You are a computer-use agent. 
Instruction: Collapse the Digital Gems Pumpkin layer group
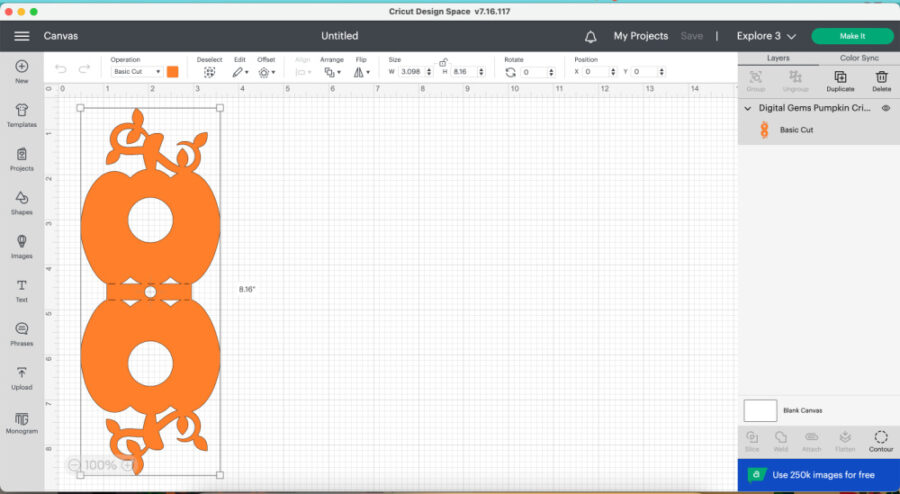pos(748,108)
